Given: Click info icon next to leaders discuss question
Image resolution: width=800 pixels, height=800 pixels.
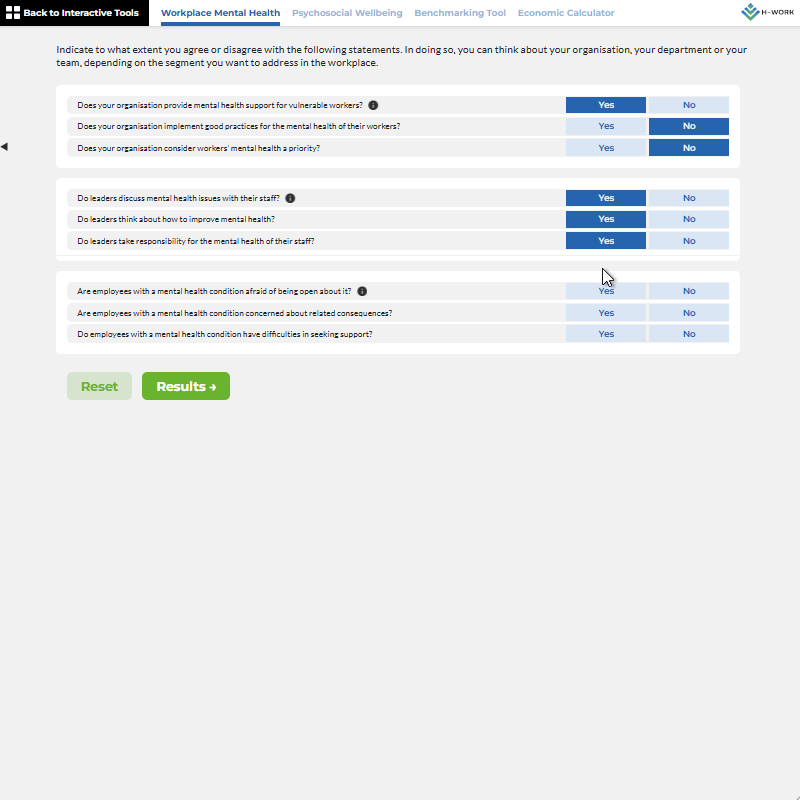Looking at the screenshot, I should click(x=290, y=198).
